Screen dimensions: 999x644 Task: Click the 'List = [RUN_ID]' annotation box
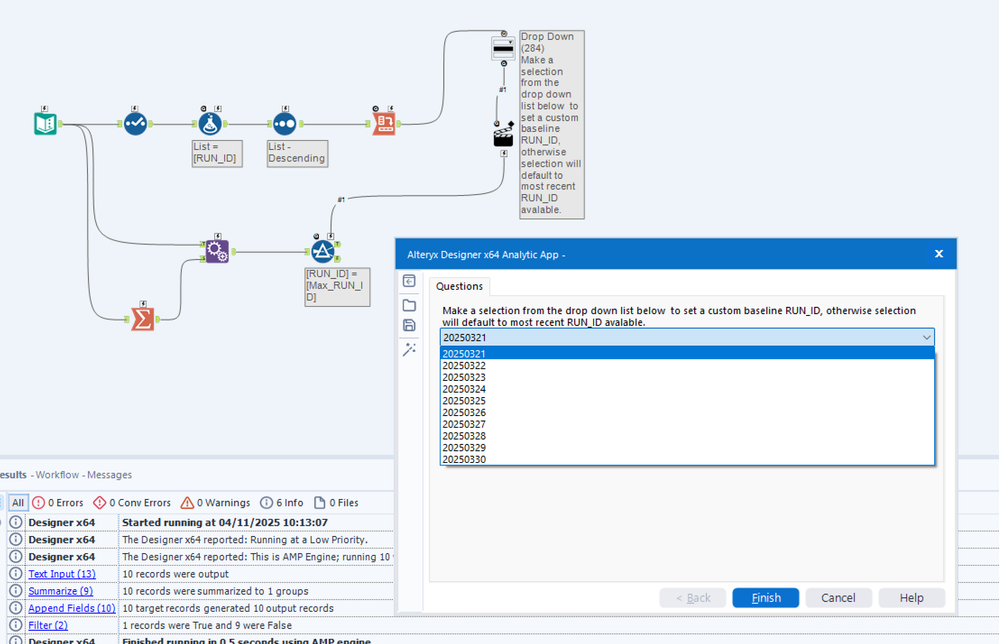pos(217,154)
